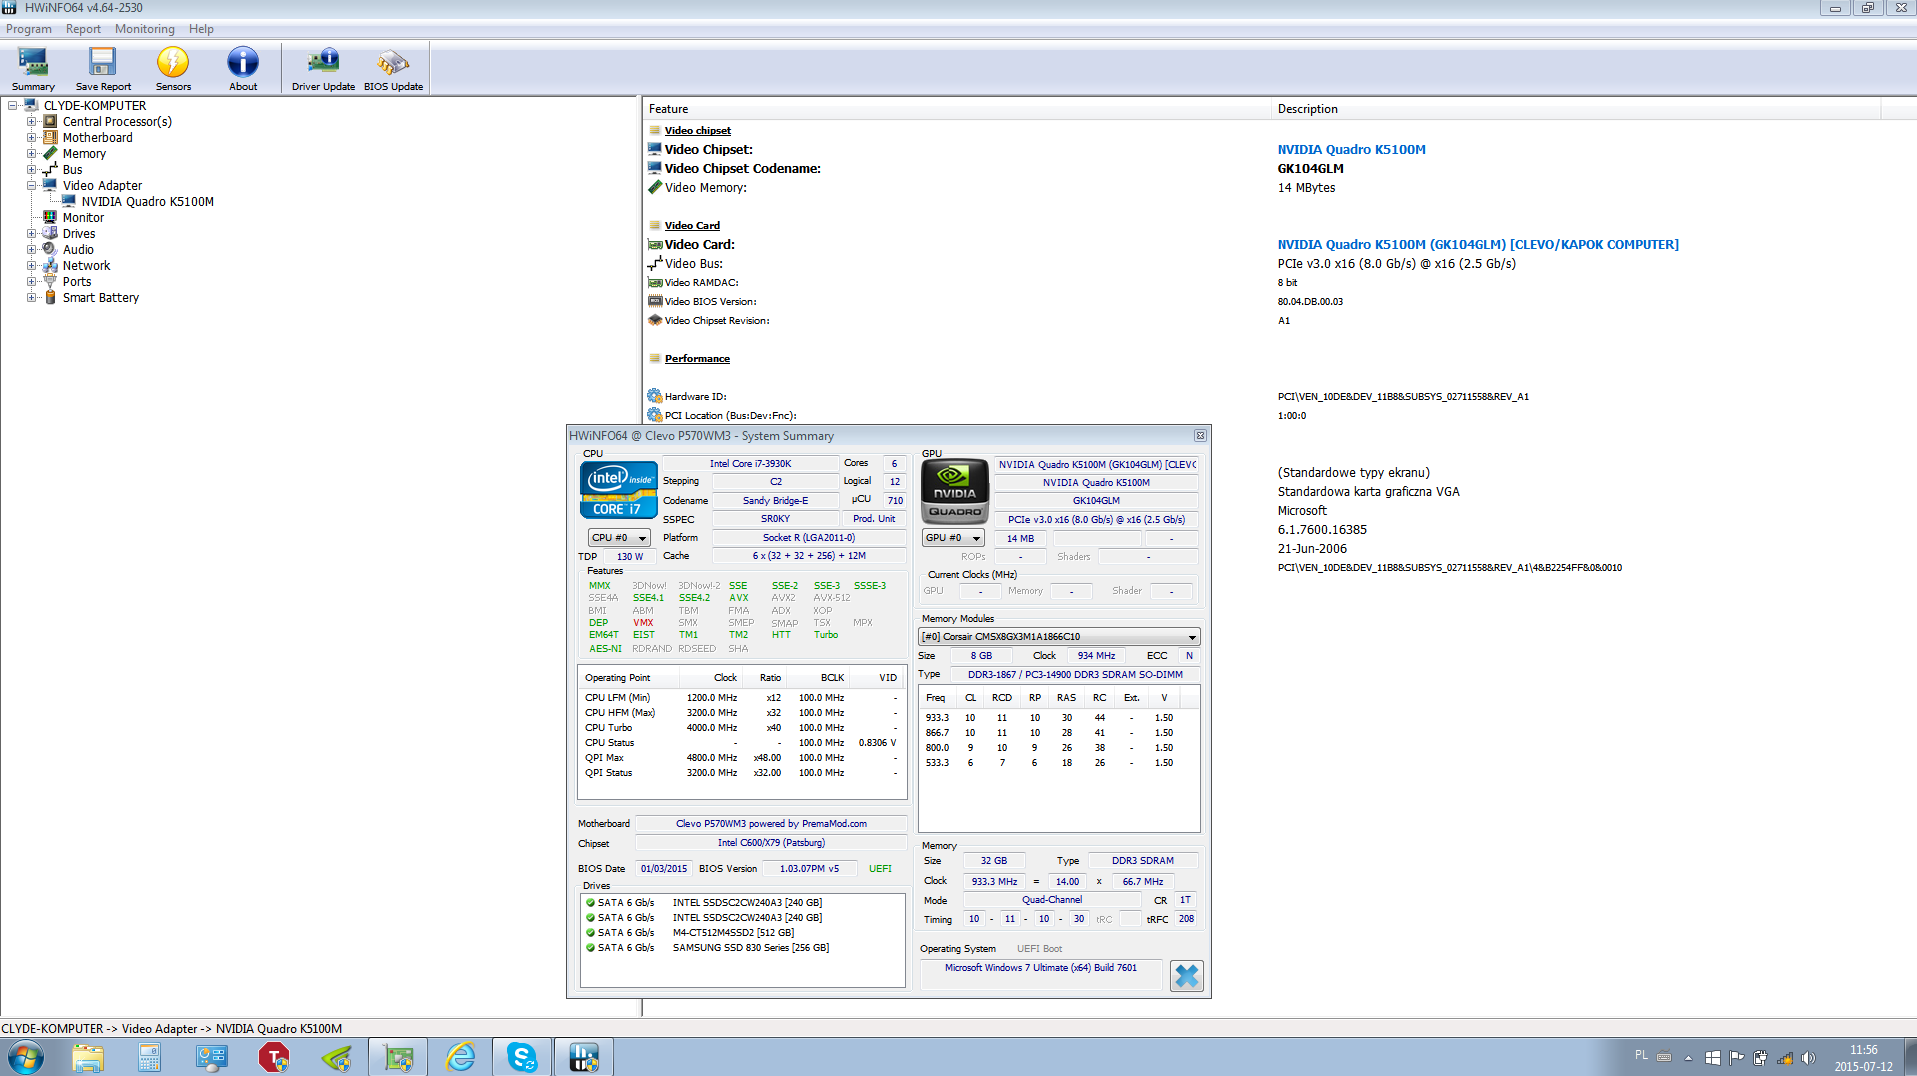Open ThrottleStop taskbar icon

point(273,1057)
